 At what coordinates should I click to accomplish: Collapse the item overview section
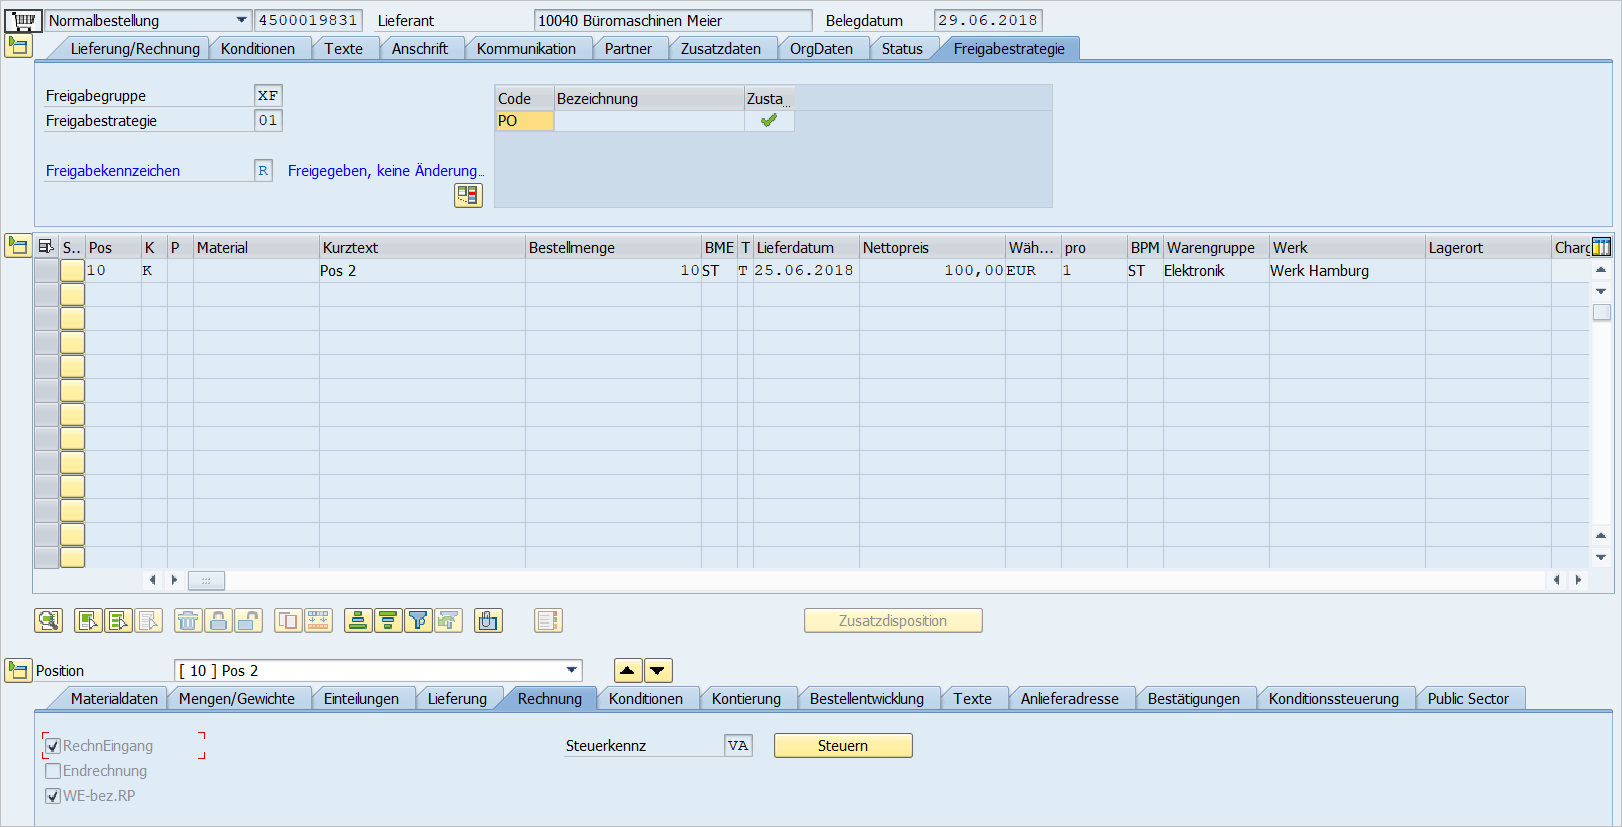click(18, 246)
